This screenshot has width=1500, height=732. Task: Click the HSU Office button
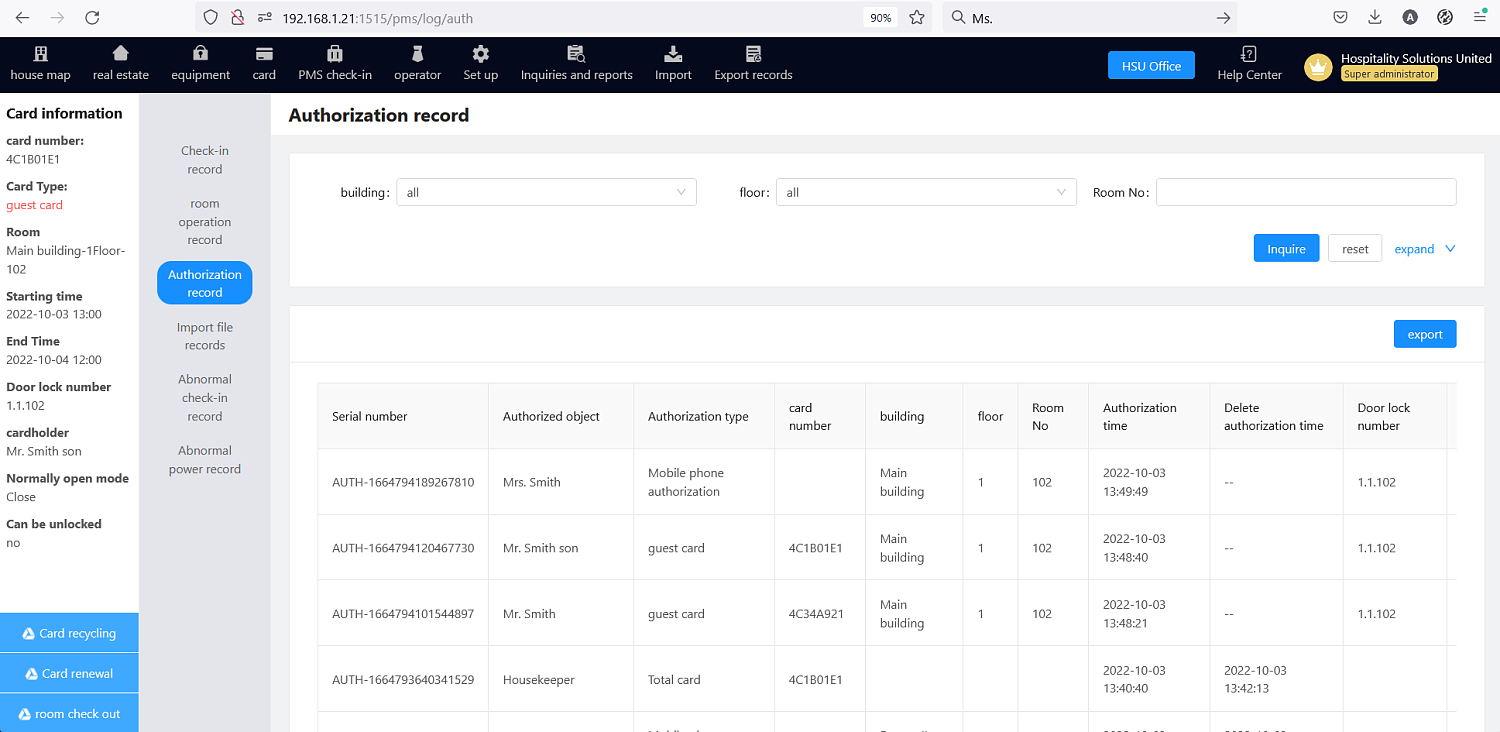click(x=1151, y=66)
